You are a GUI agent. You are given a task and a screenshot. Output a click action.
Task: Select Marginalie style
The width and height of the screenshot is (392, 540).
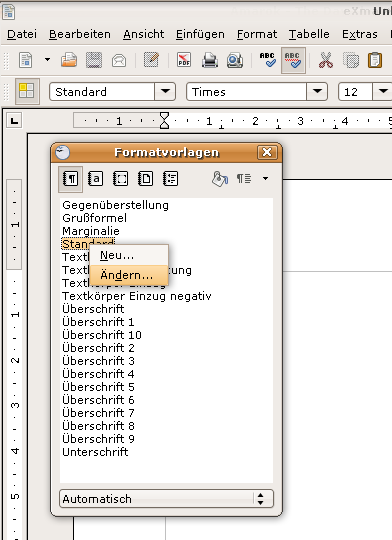tap(91, 231)
